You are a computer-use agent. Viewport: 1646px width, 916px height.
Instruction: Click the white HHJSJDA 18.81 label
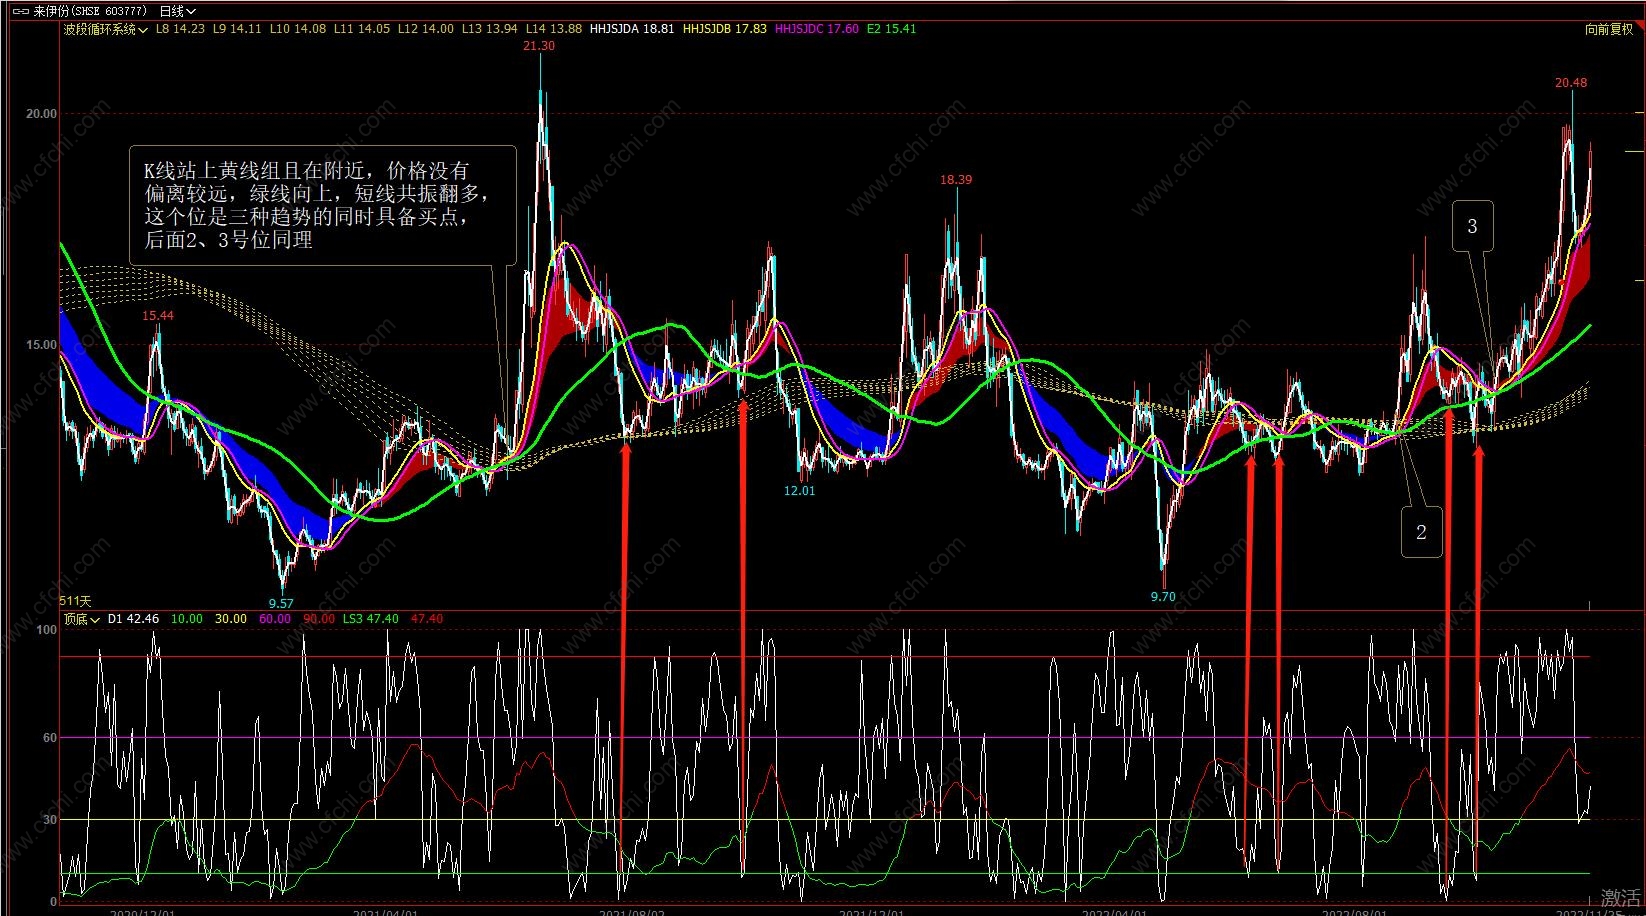click(x=632, y=29)
